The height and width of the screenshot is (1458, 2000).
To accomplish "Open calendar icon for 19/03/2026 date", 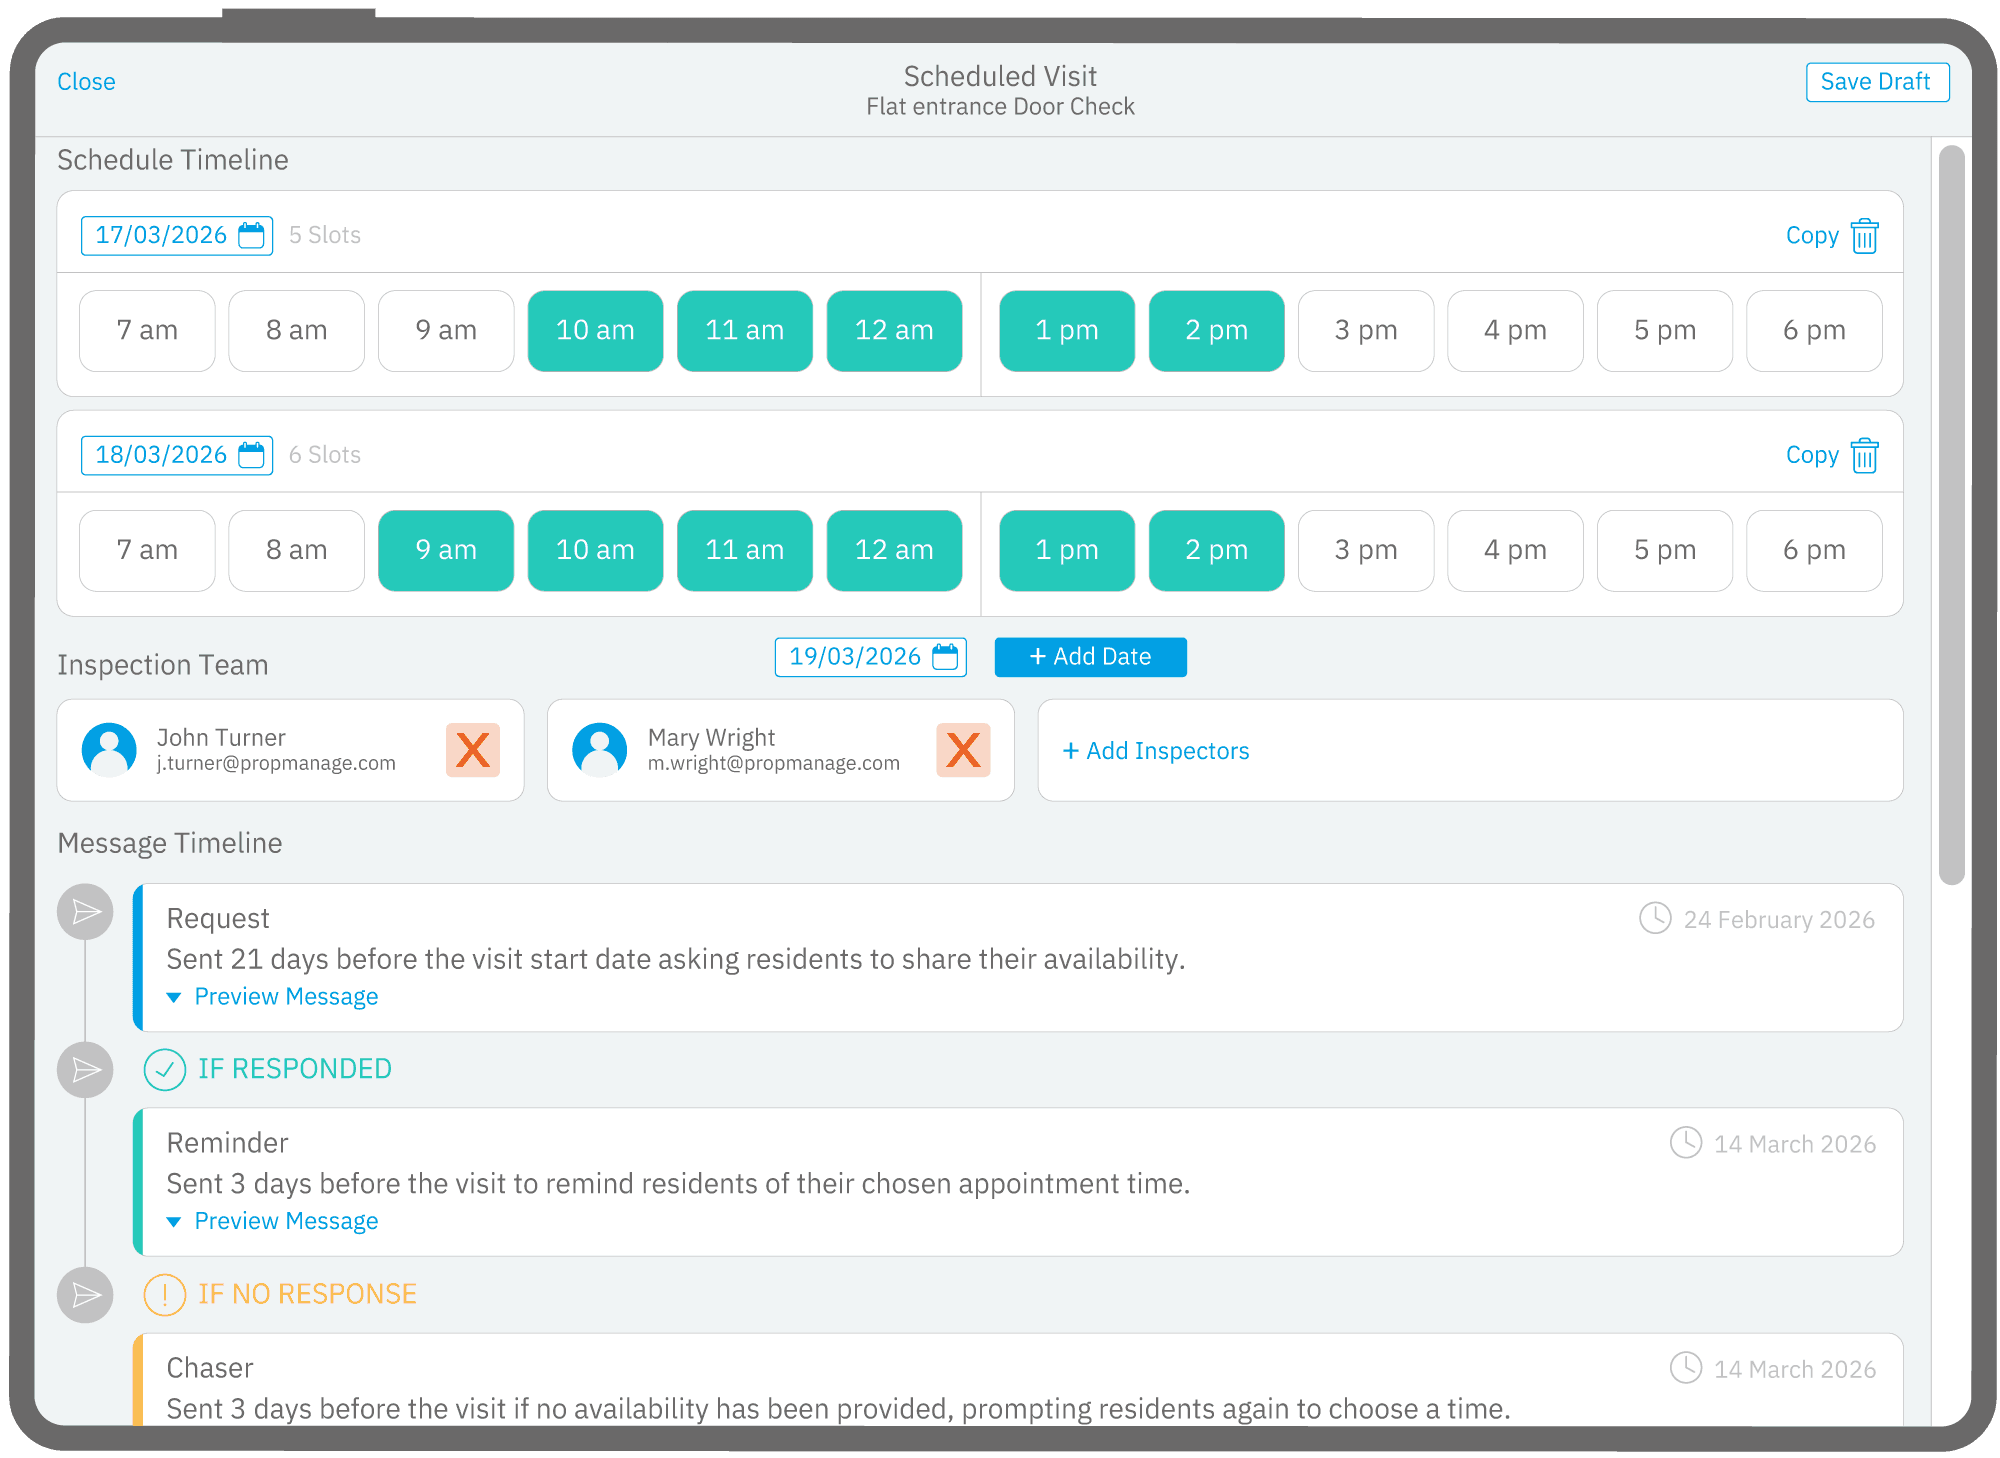I will point(945,657).
